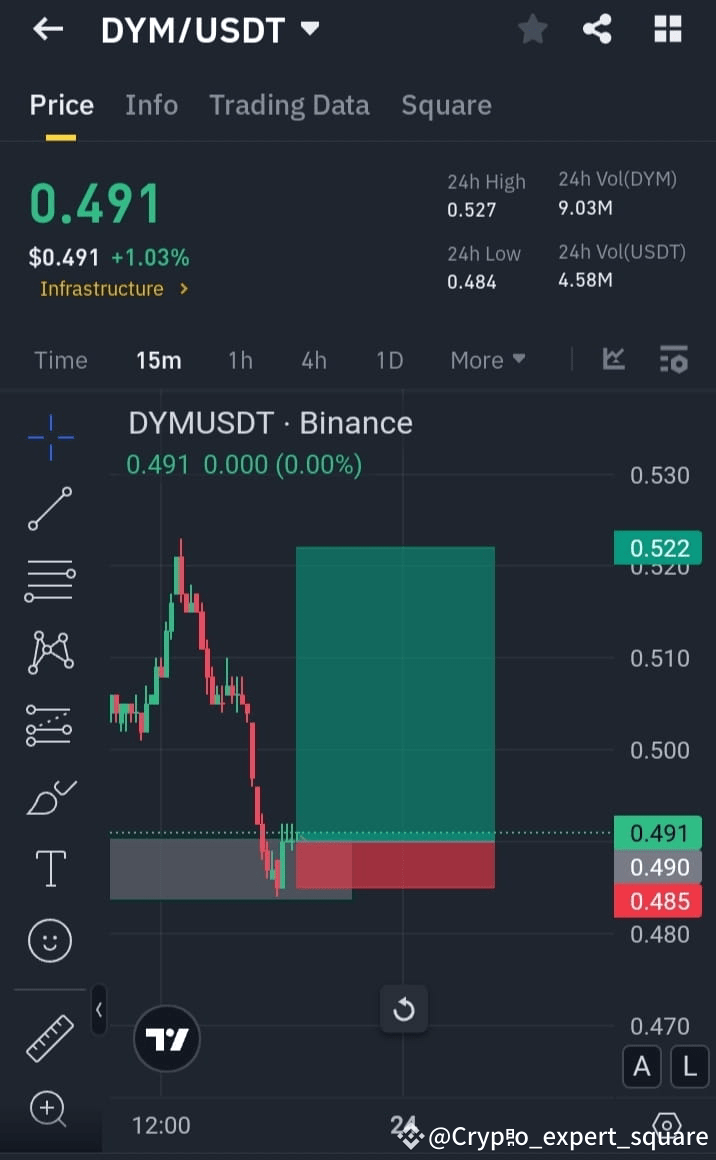Select the XABCD pattern tool
The height and width of the screenshot is (1160, 716).
point(50,652)
